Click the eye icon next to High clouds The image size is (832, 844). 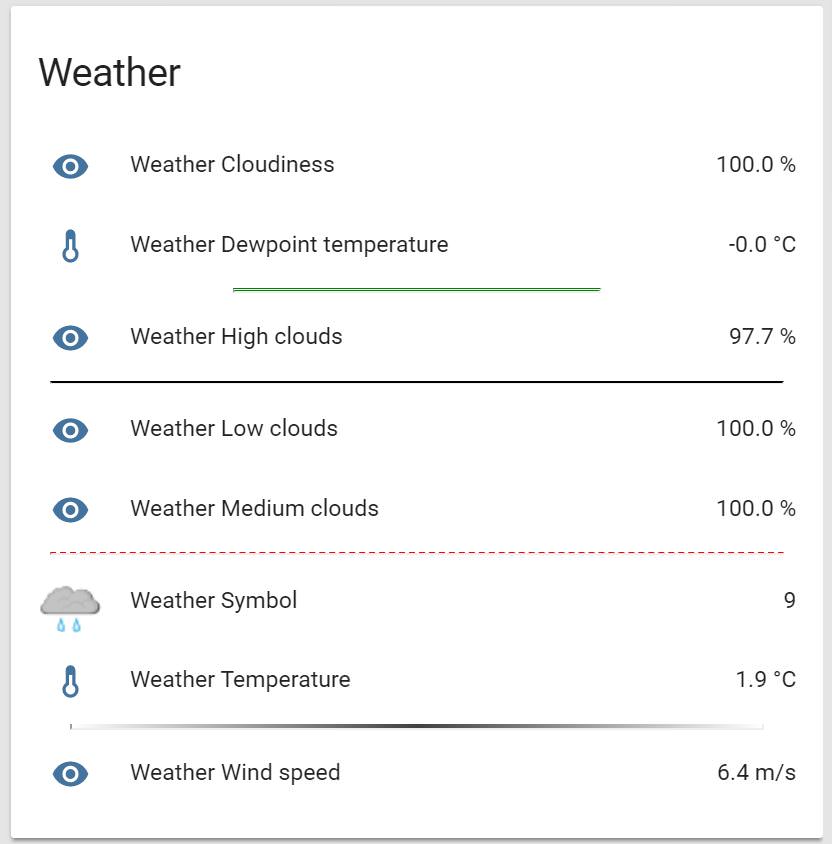70,338
